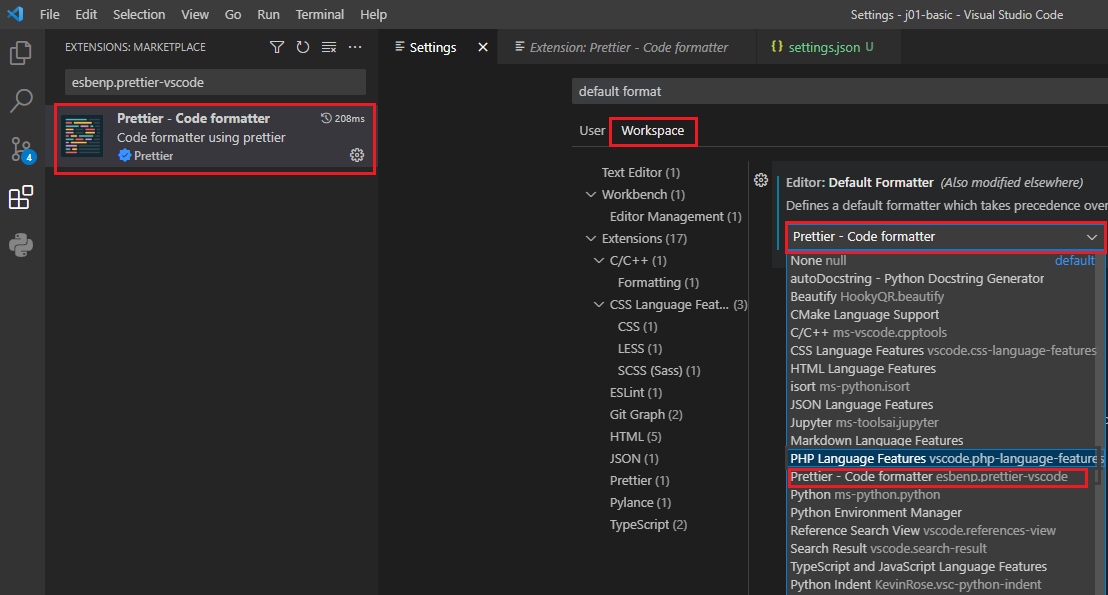Open the Explorer view in activity bar
This screenshot has width=1108, height=595.
coord(21,53)
